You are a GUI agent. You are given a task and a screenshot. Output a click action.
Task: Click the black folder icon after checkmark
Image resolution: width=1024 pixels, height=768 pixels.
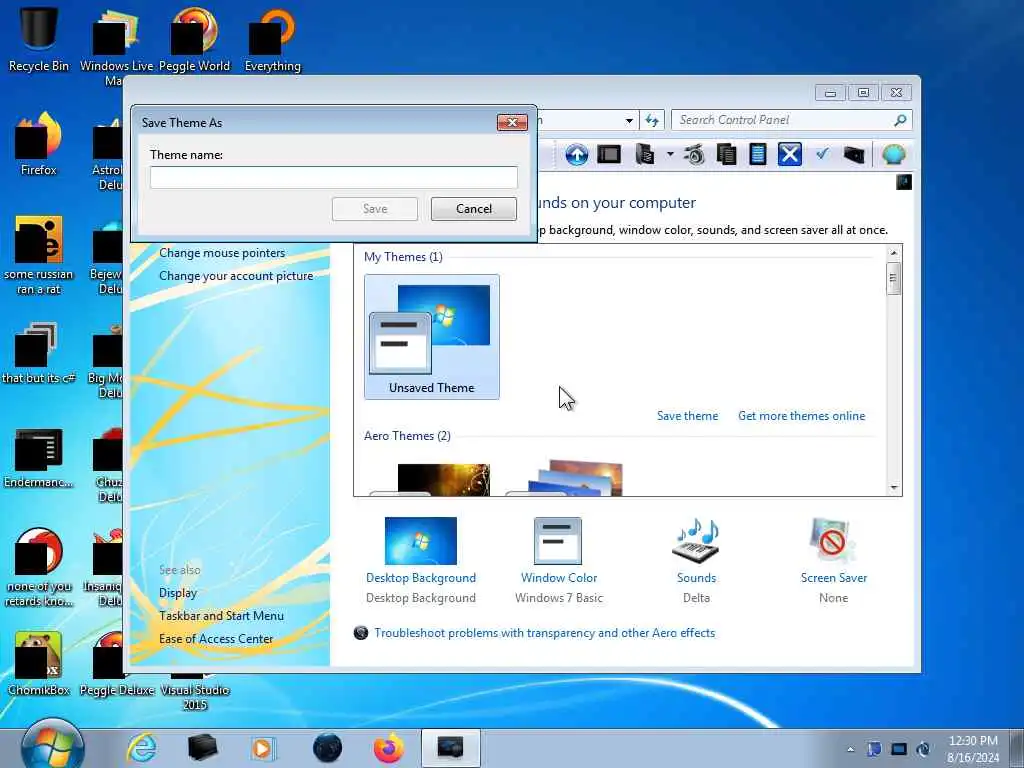point(854,155)
